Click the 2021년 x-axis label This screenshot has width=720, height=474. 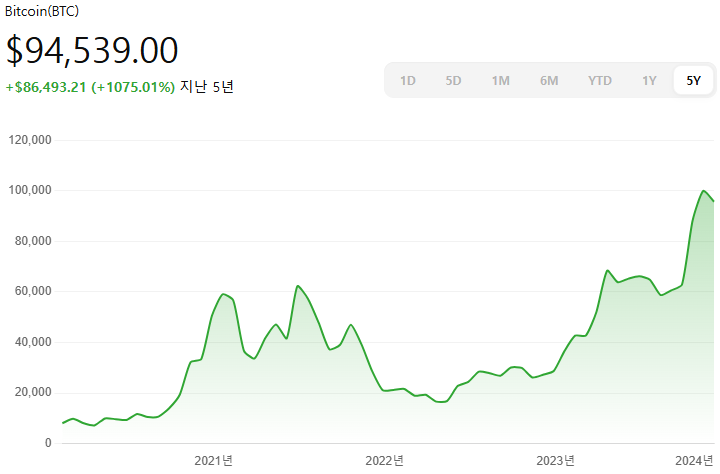pos(214,461)
